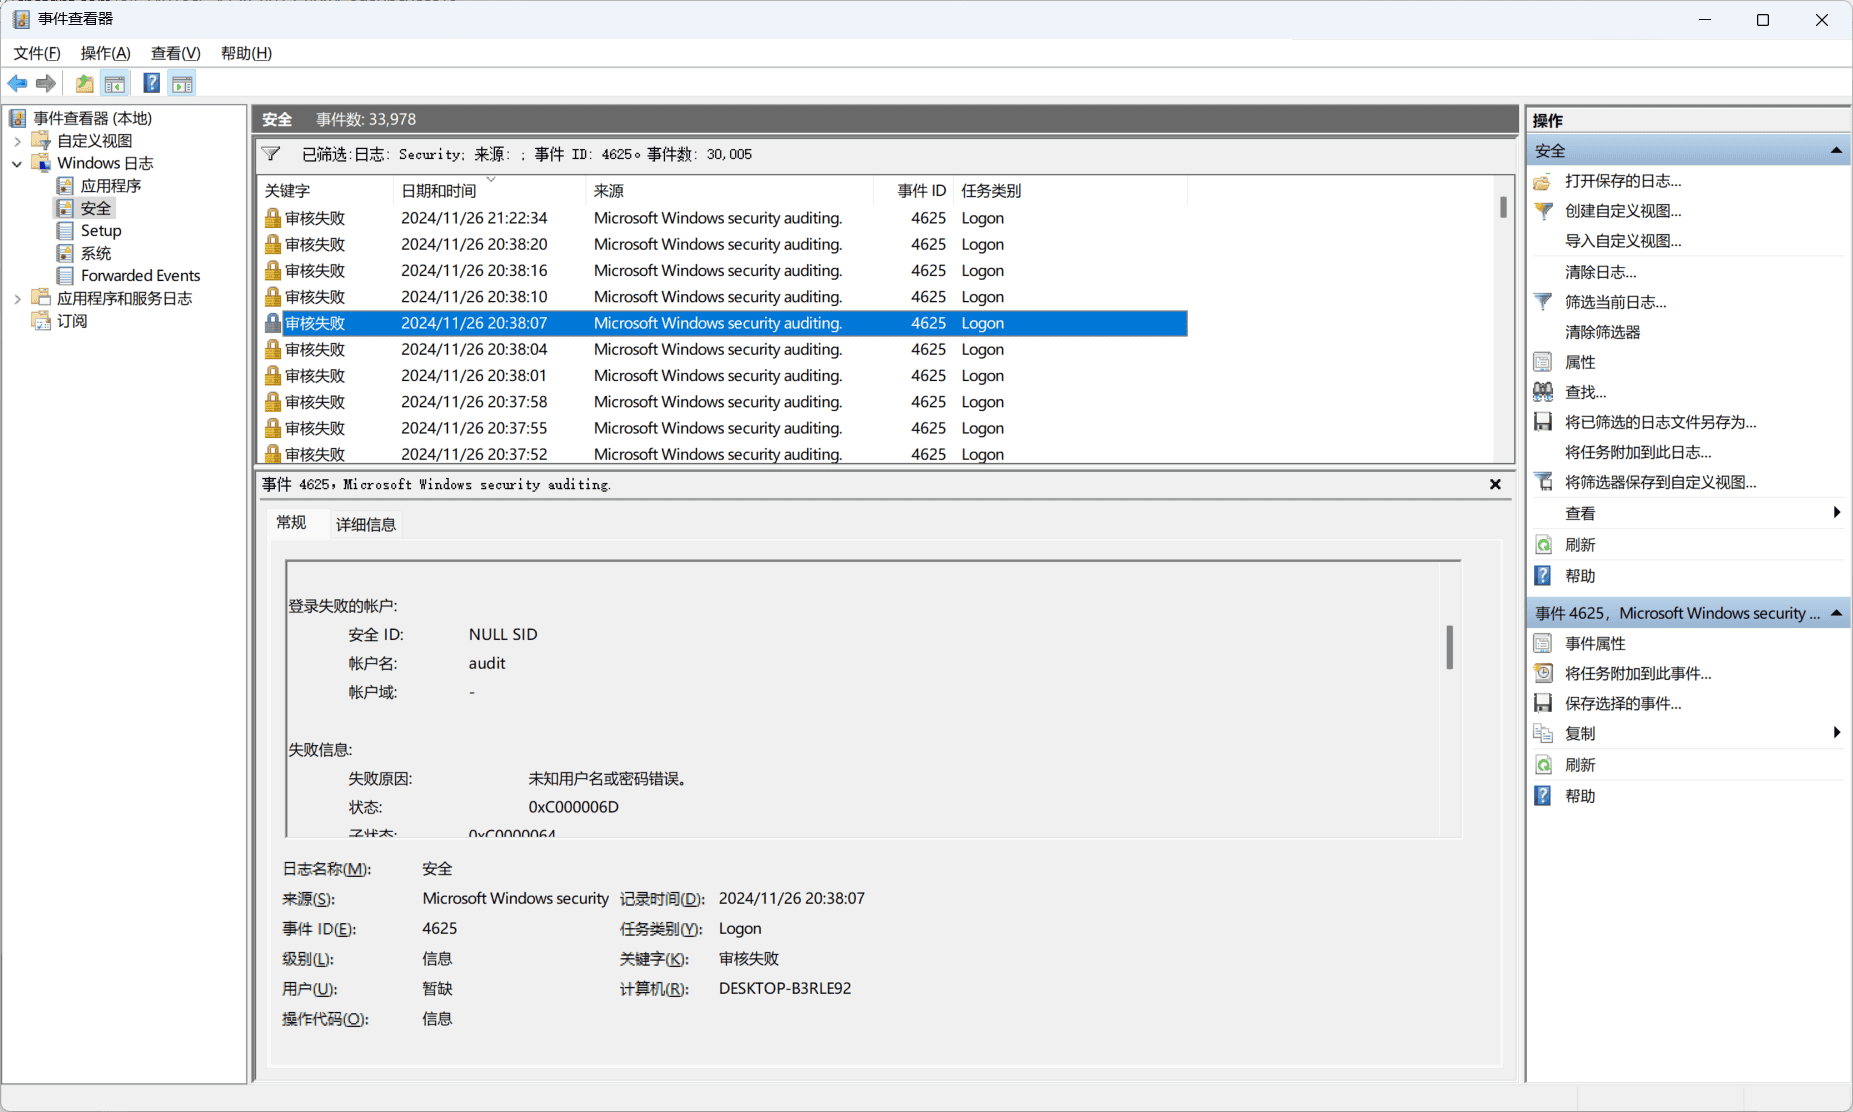Click the Forward arrow toolbar icon
1853x1112 pixels.
click(x=45, y=84)
